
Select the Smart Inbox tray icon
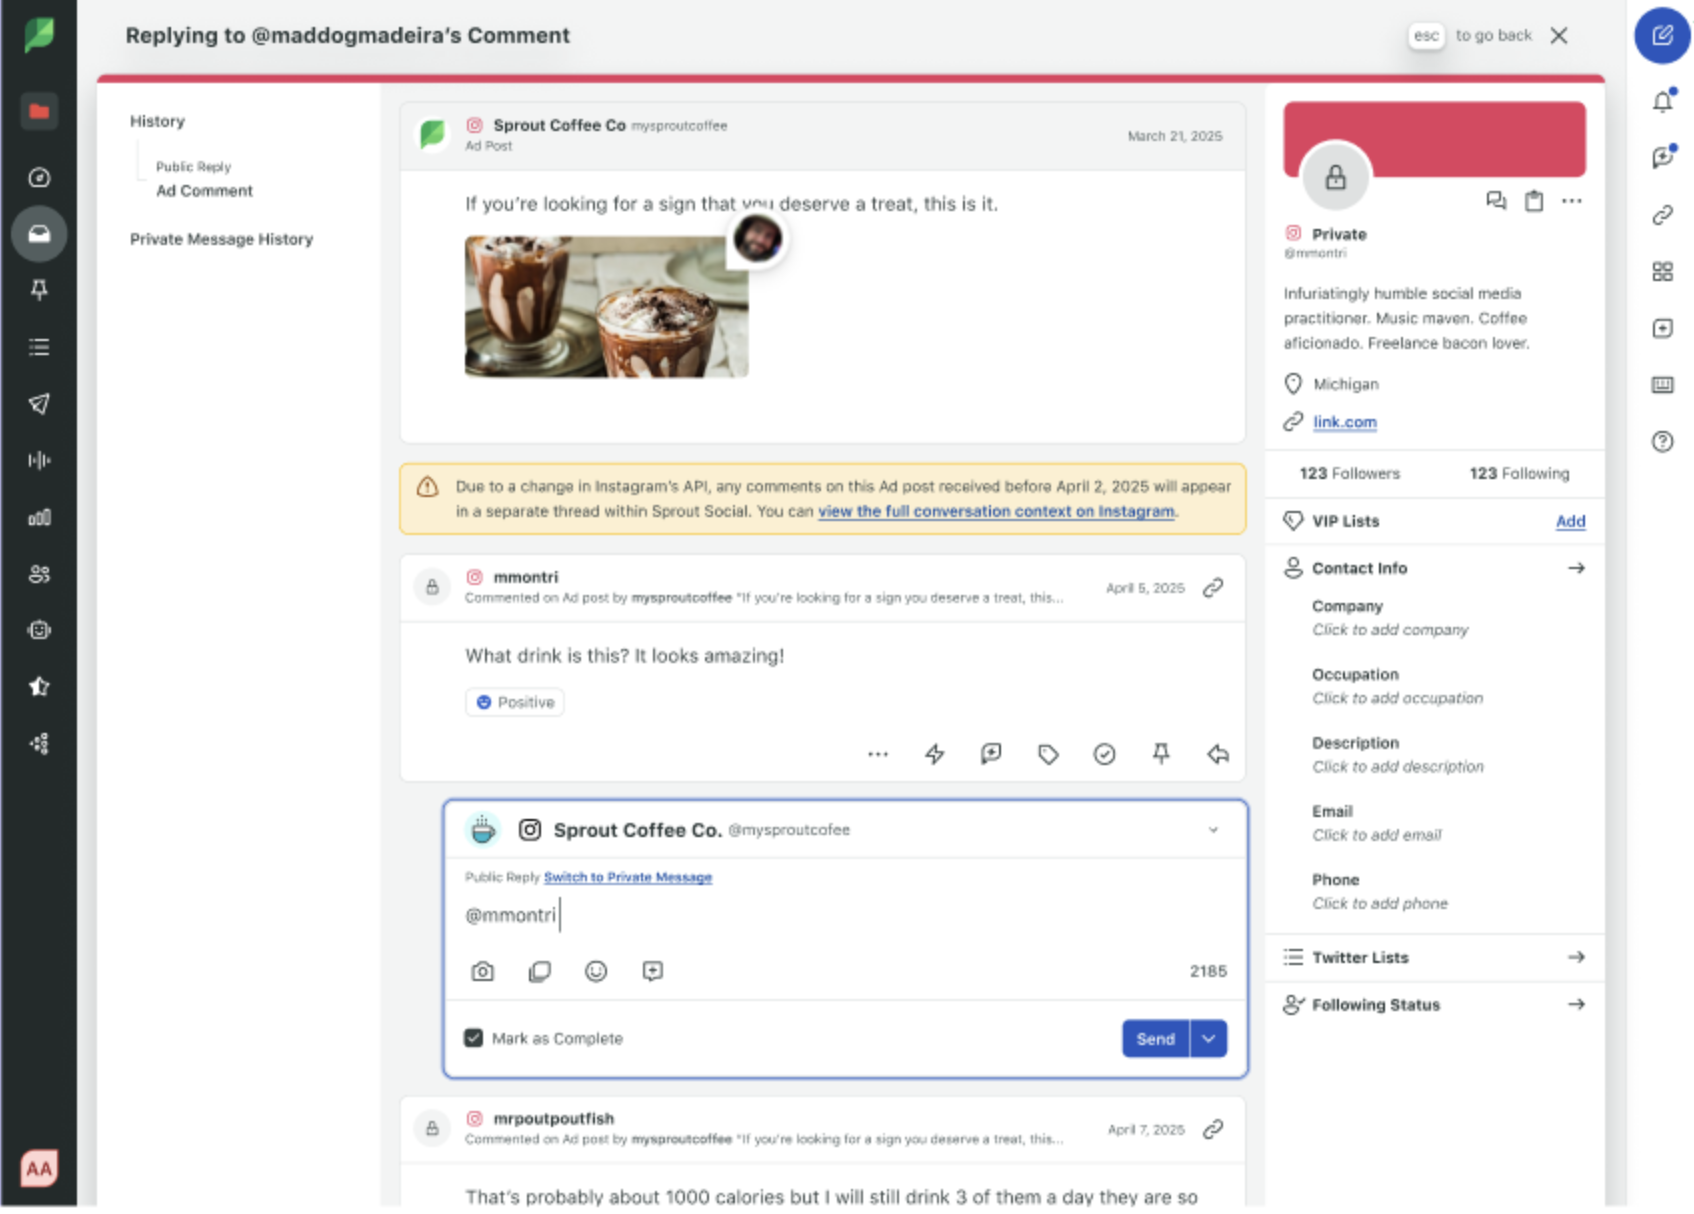[x=39, y=233]
